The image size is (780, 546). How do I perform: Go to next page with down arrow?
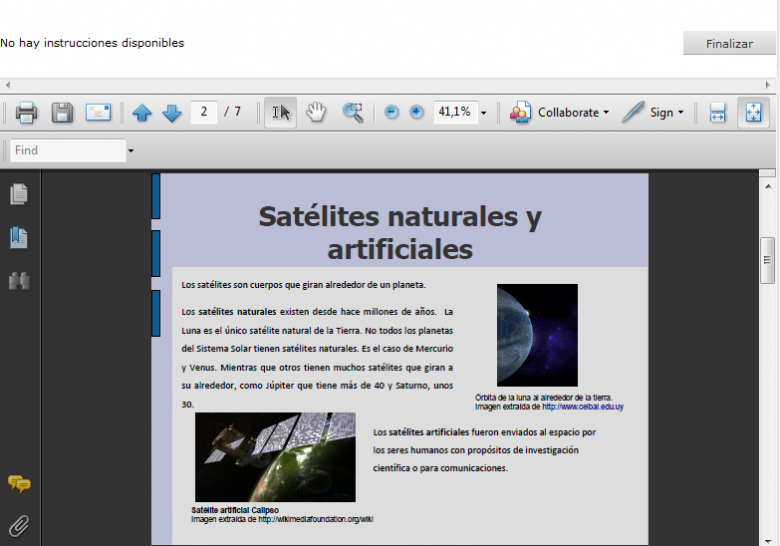[172, 113]
